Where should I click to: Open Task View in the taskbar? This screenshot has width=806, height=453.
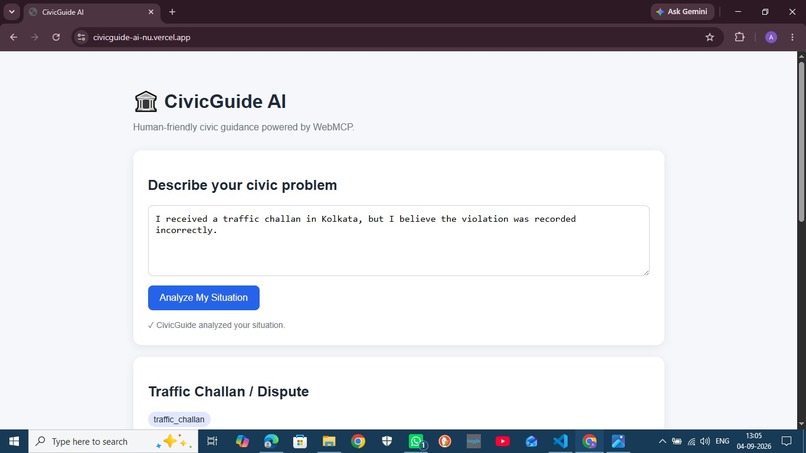point(212,441)
